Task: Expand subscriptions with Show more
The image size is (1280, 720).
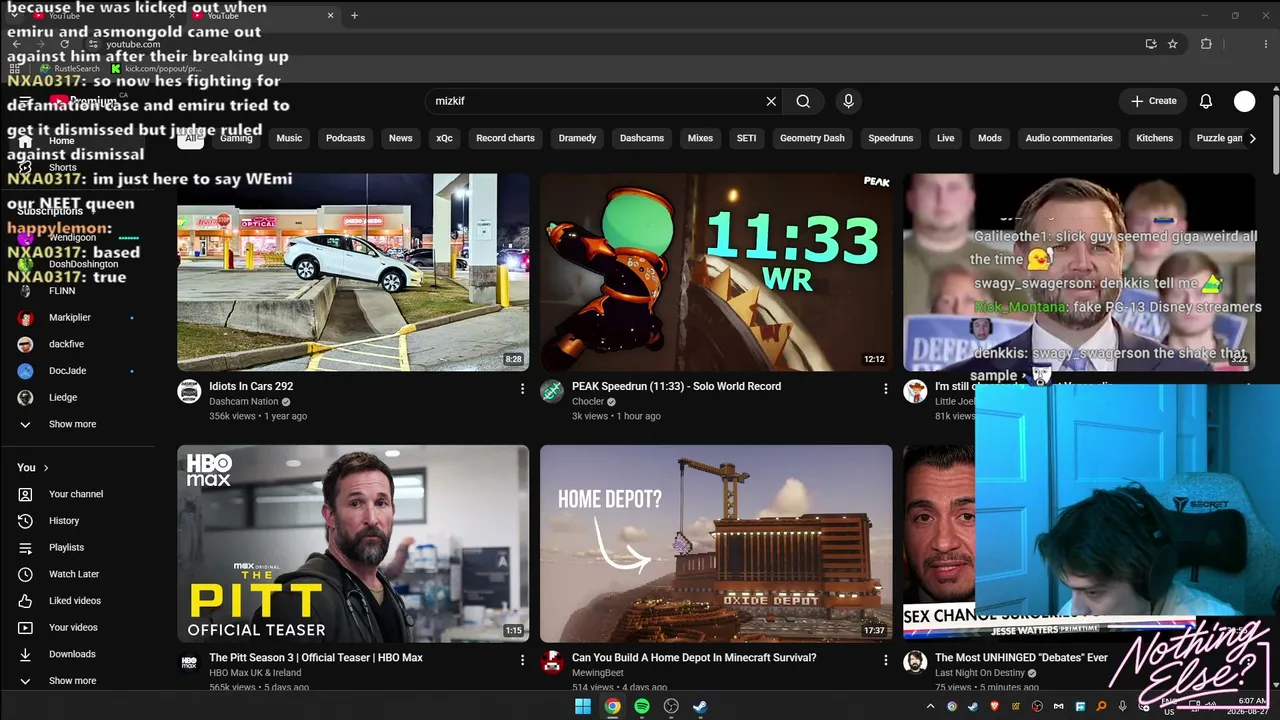Action: pos(72,424)
